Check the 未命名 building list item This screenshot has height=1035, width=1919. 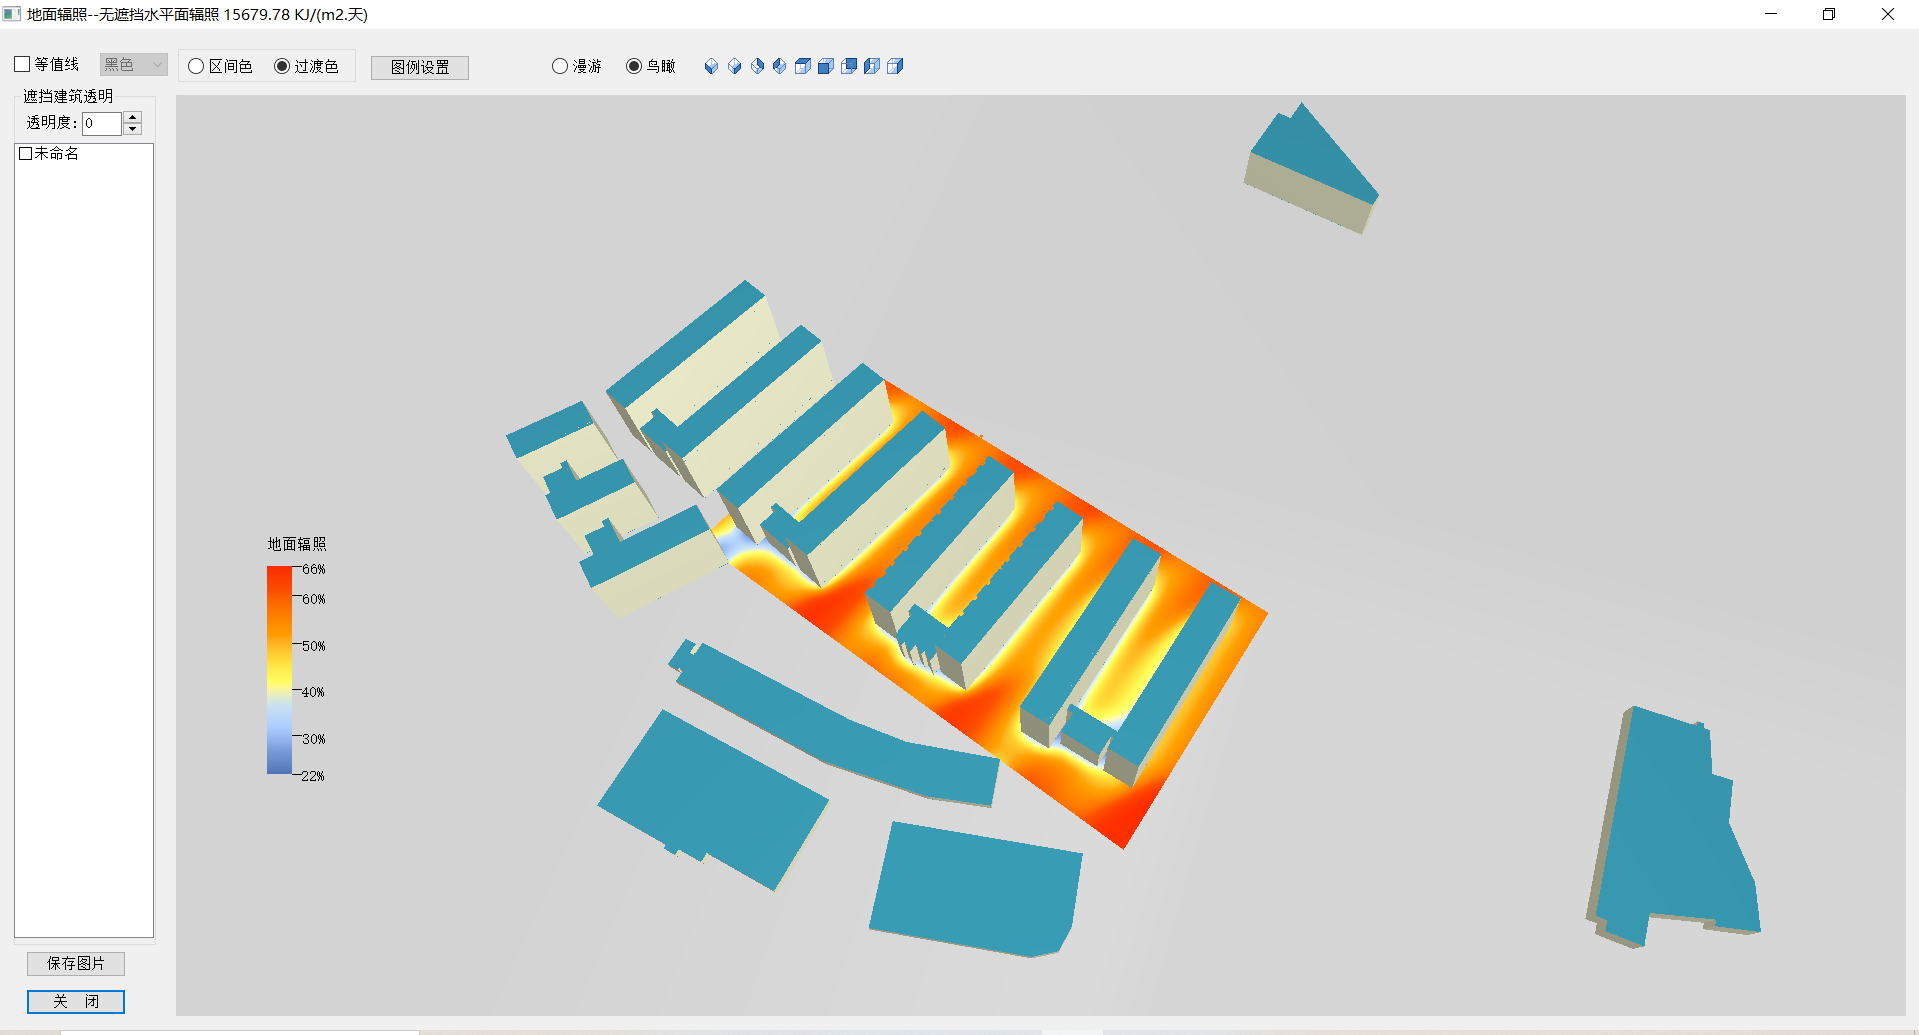point(26,153)
